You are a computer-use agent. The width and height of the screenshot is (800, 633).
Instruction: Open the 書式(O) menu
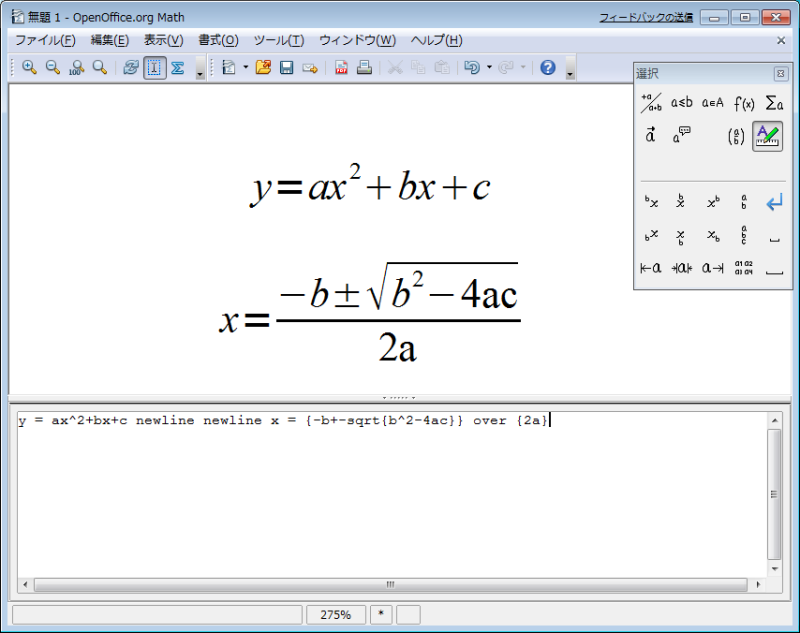(218, 40)
